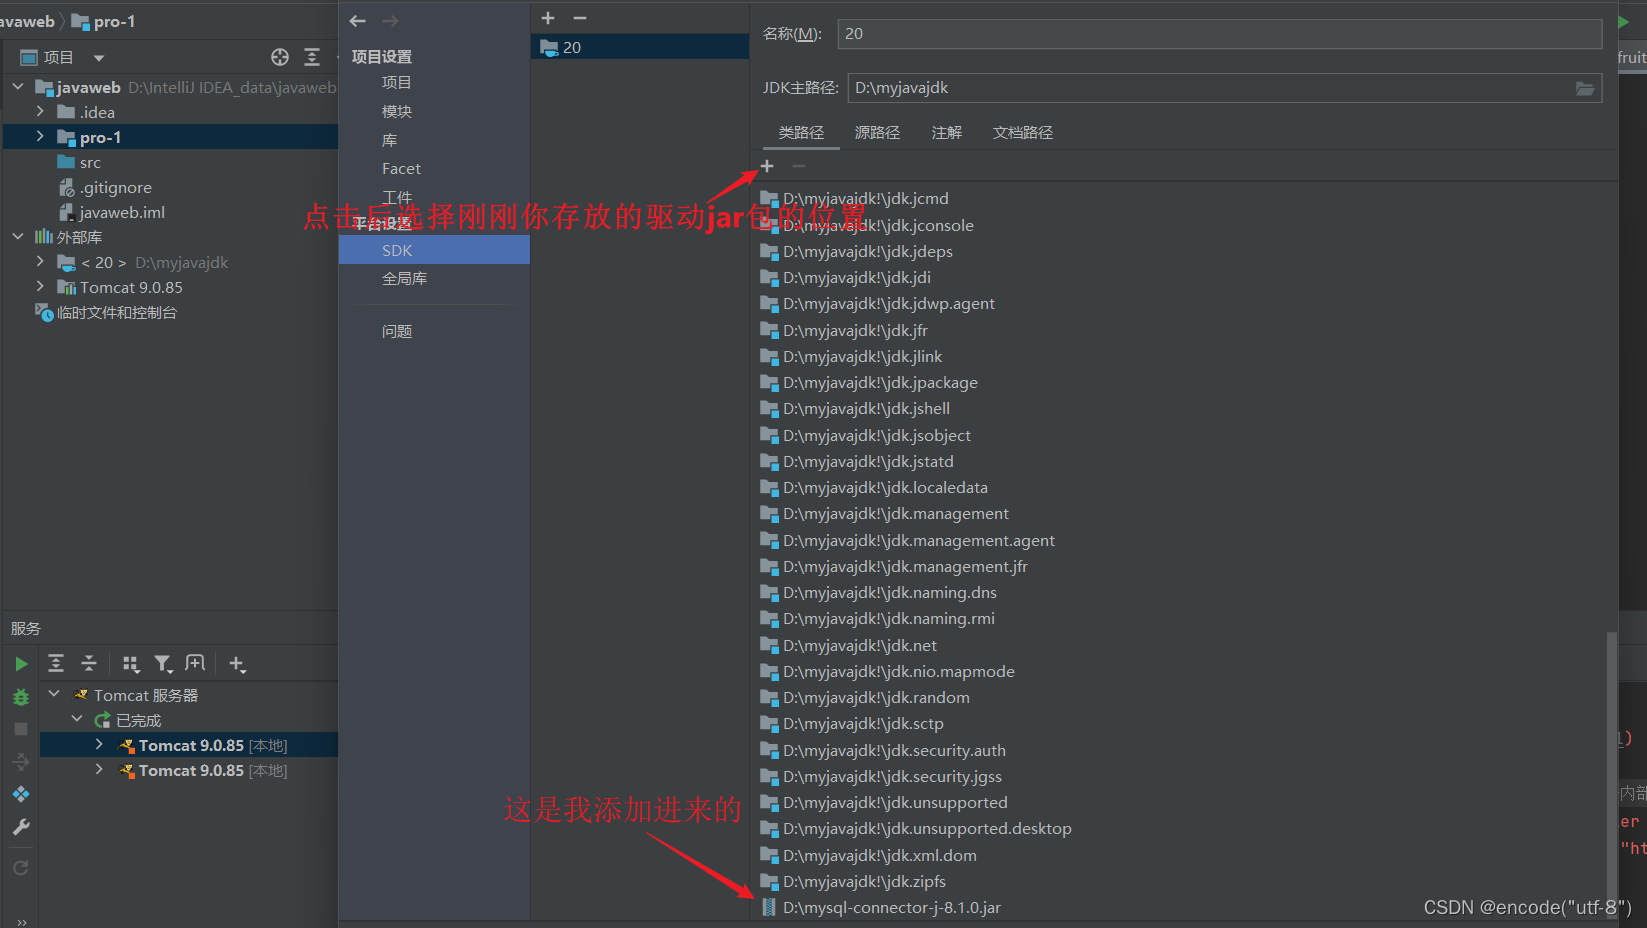Click the back navigation arrow in project structure

357,19
